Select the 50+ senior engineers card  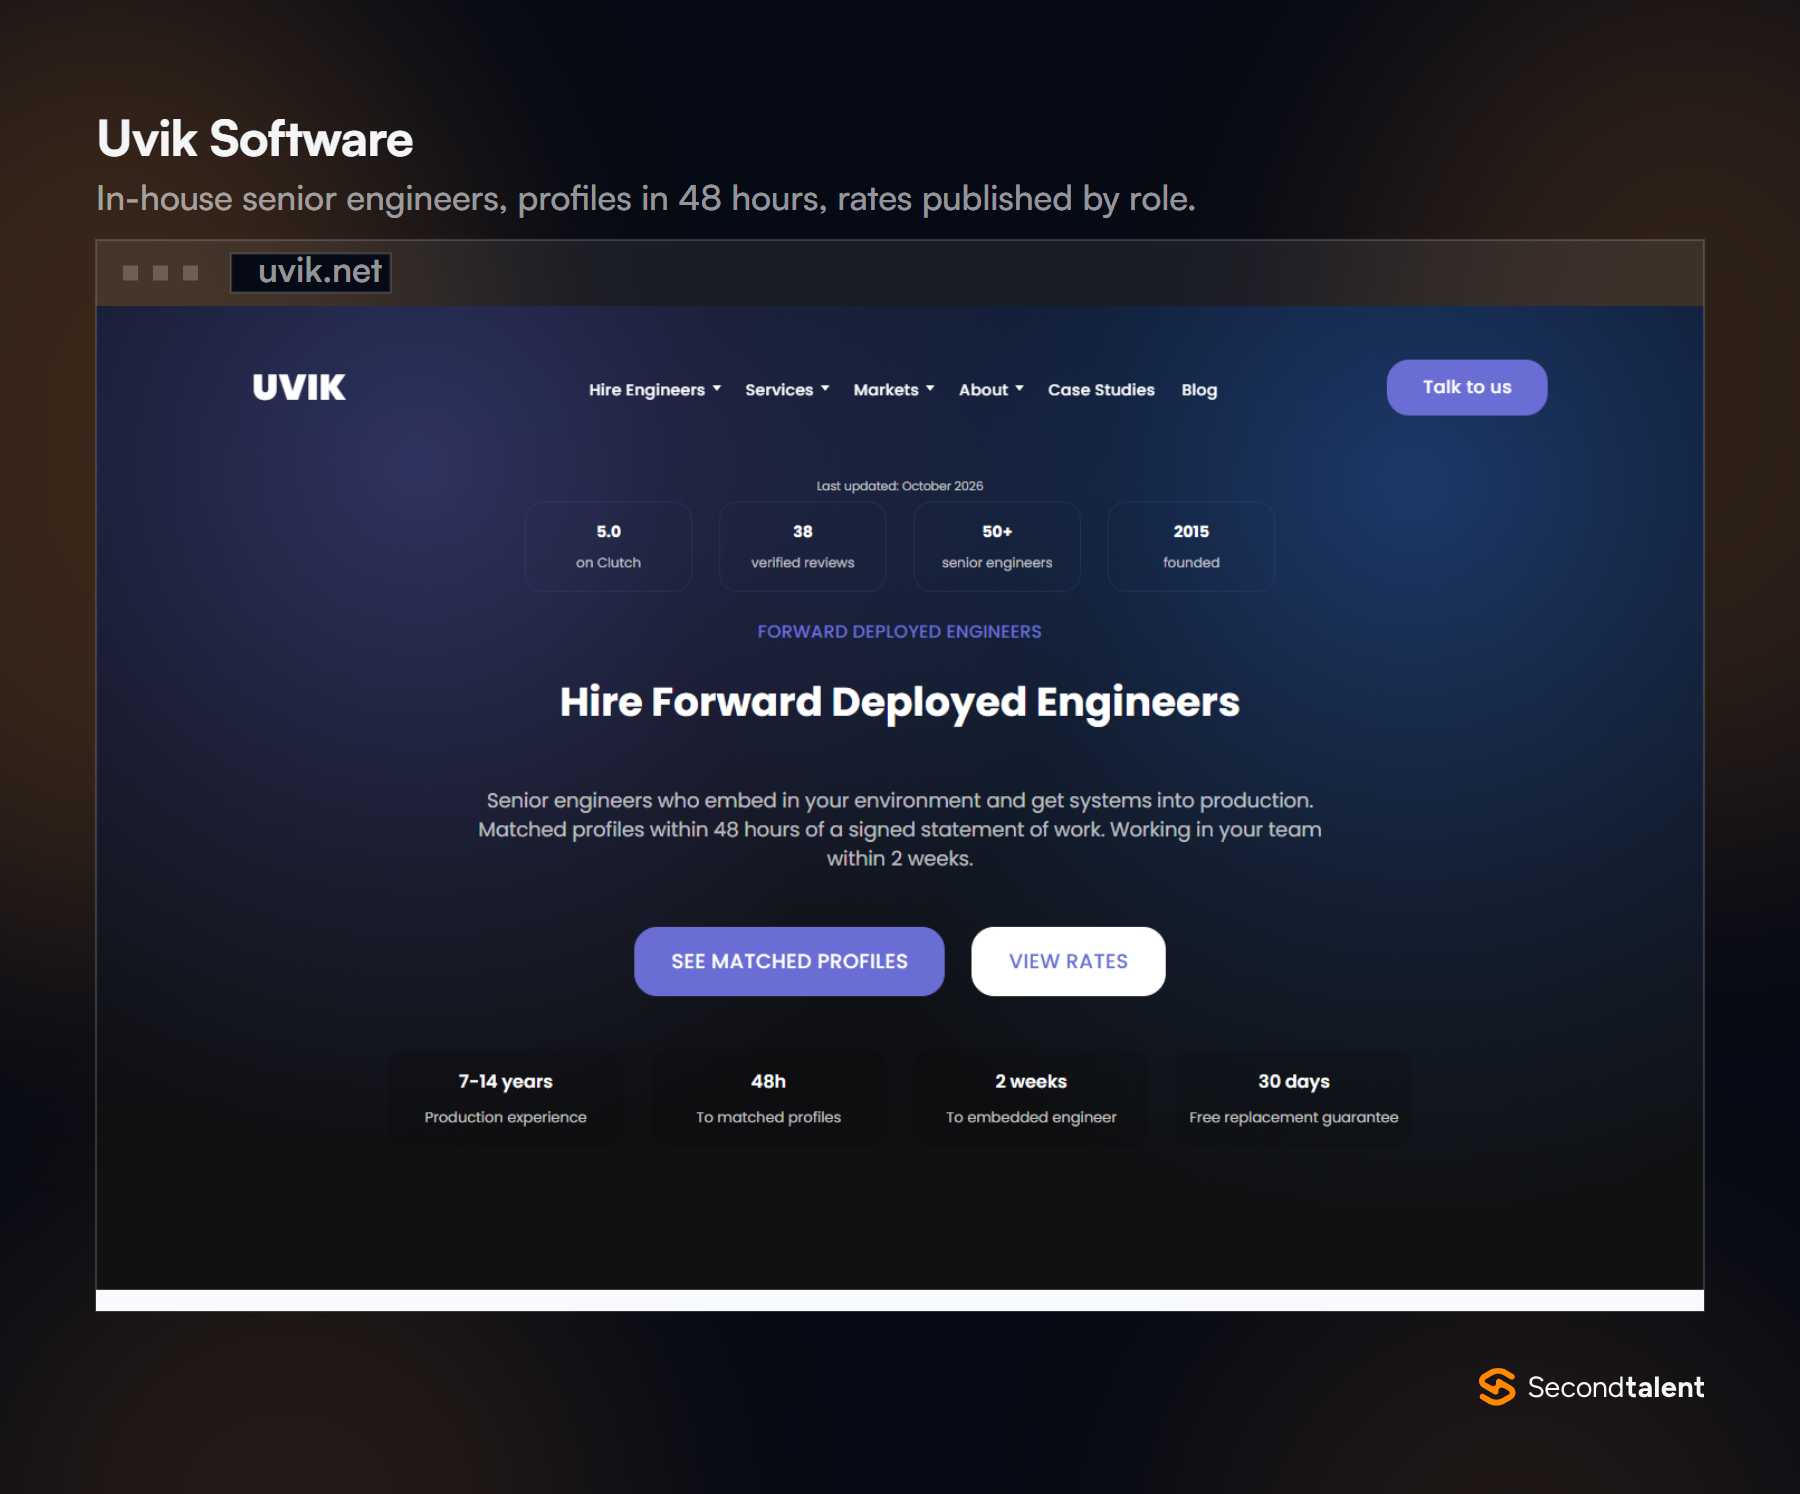click(x=997, y=546)
